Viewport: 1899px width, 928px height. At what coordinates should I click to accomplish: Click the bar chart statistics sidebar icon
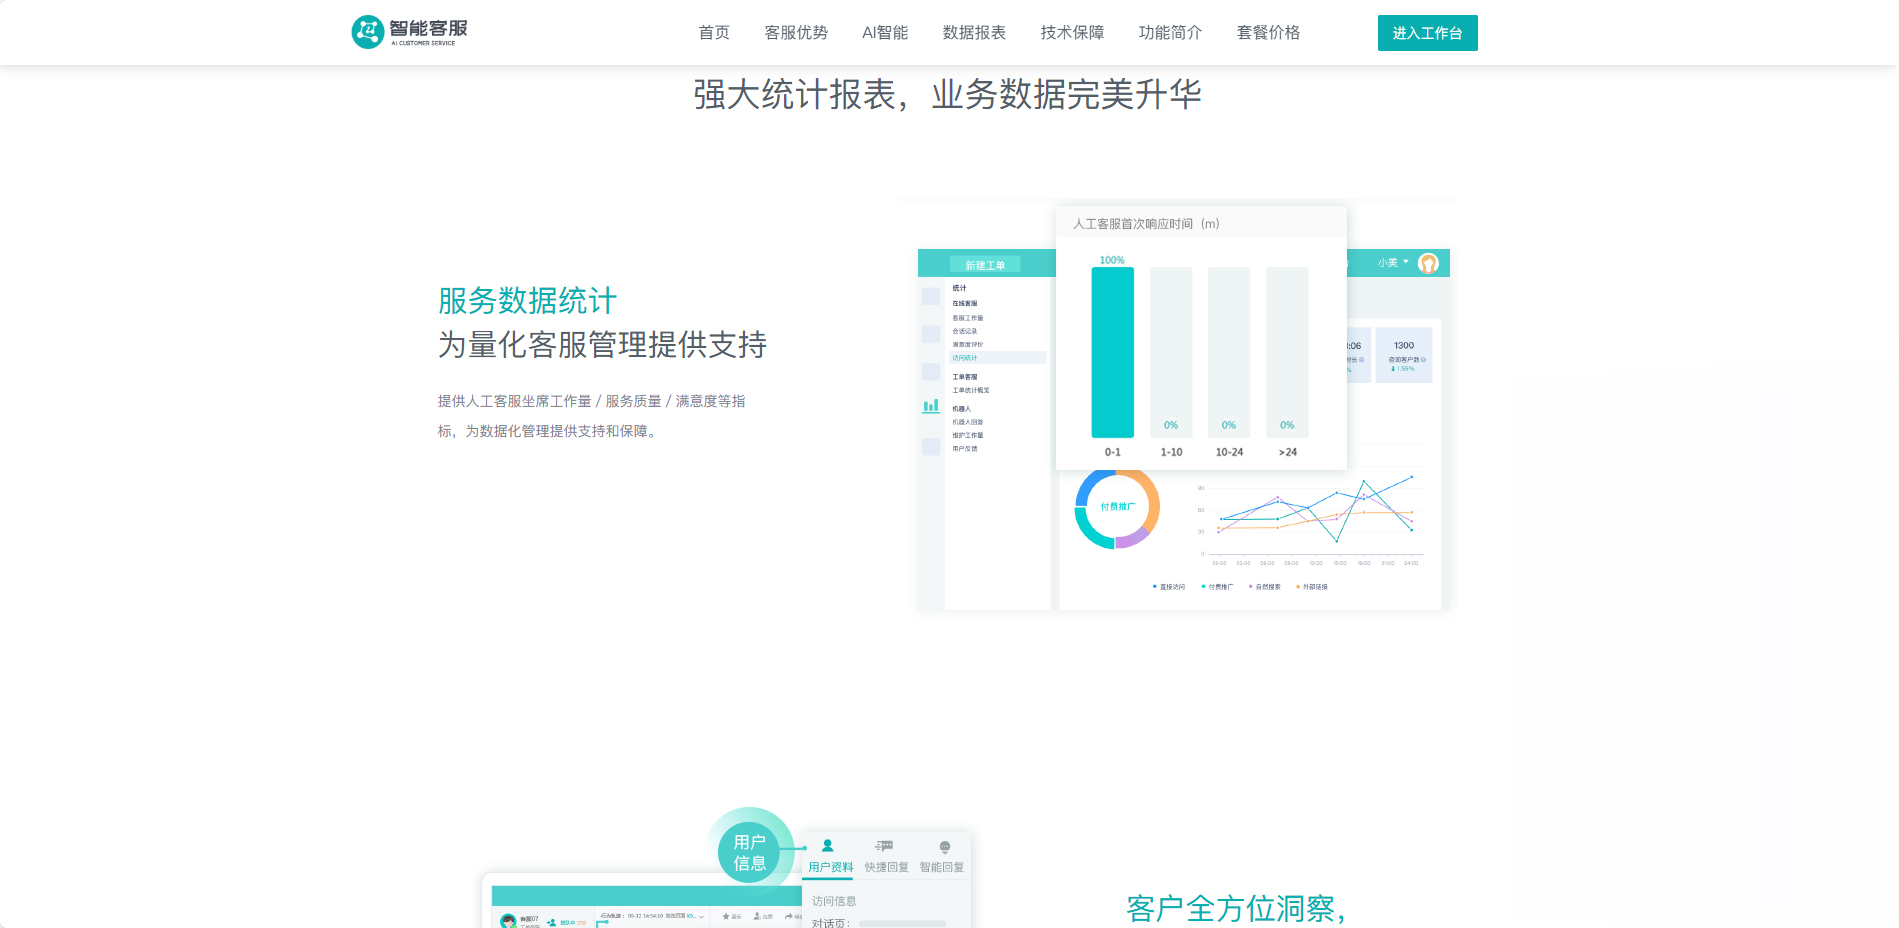pyautogui.click(x=931, y=406)
